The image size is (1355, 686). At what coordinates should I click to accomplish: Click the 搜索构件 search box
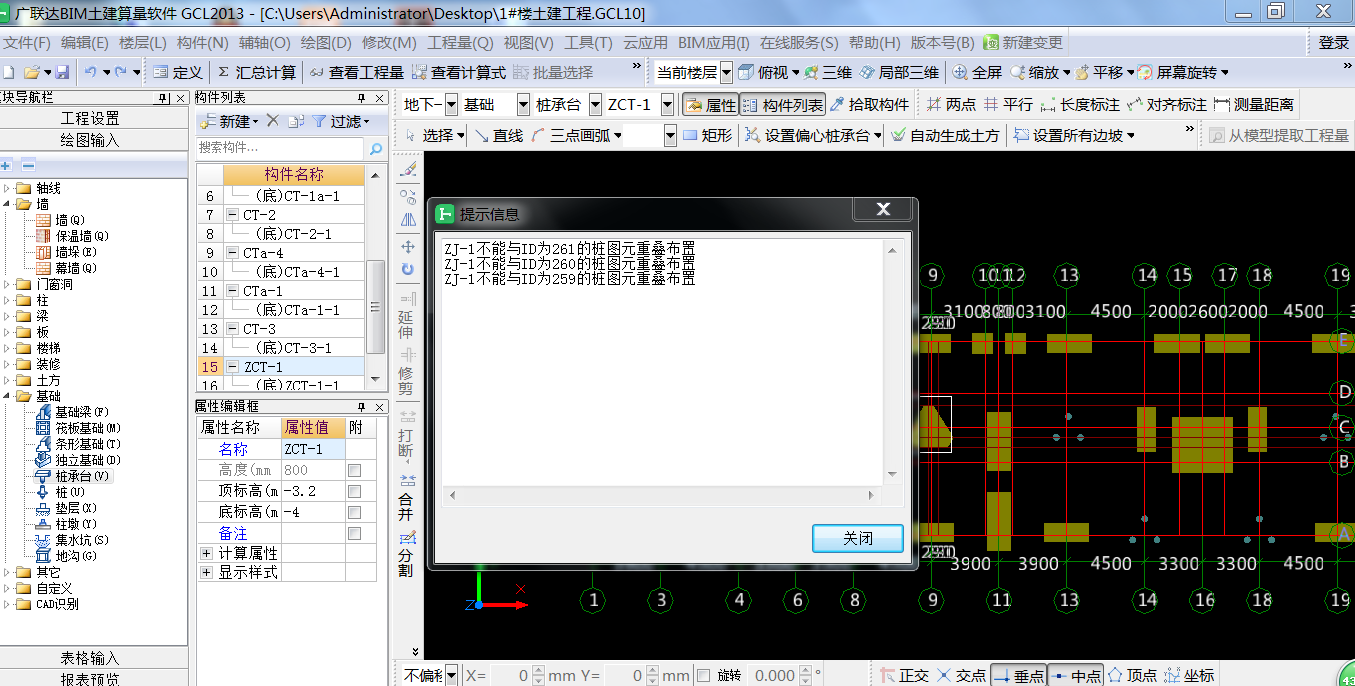[x=280, y=148]
